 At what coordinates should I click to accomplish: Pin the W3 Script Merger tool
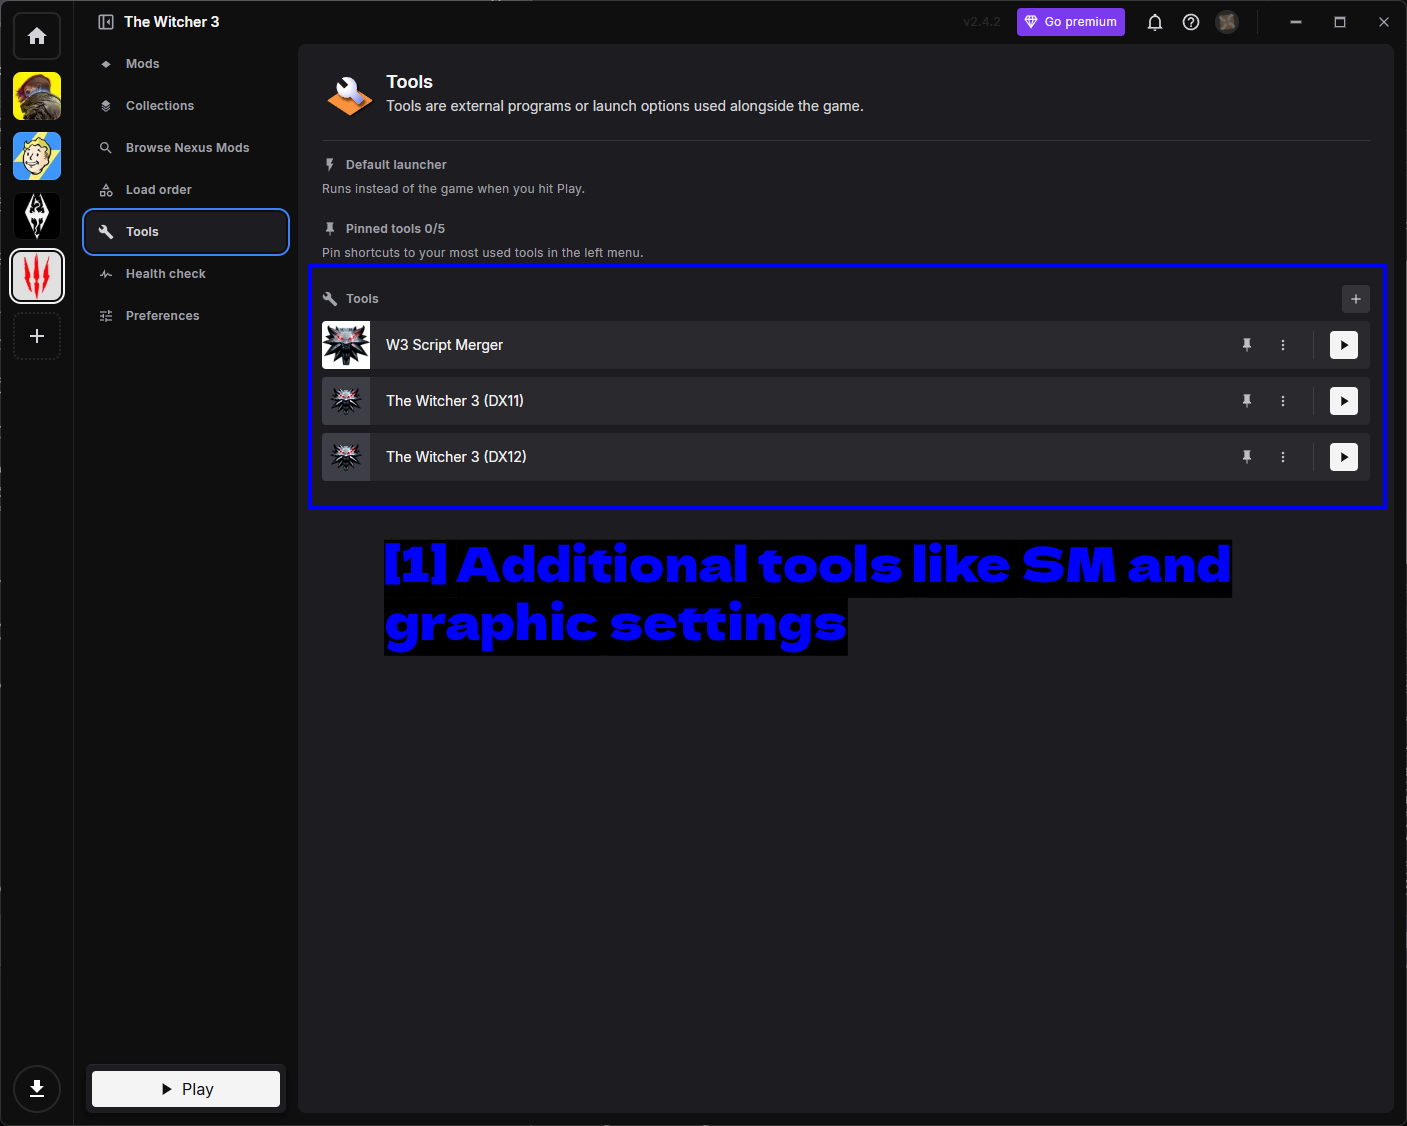[x=1247, y=345]
